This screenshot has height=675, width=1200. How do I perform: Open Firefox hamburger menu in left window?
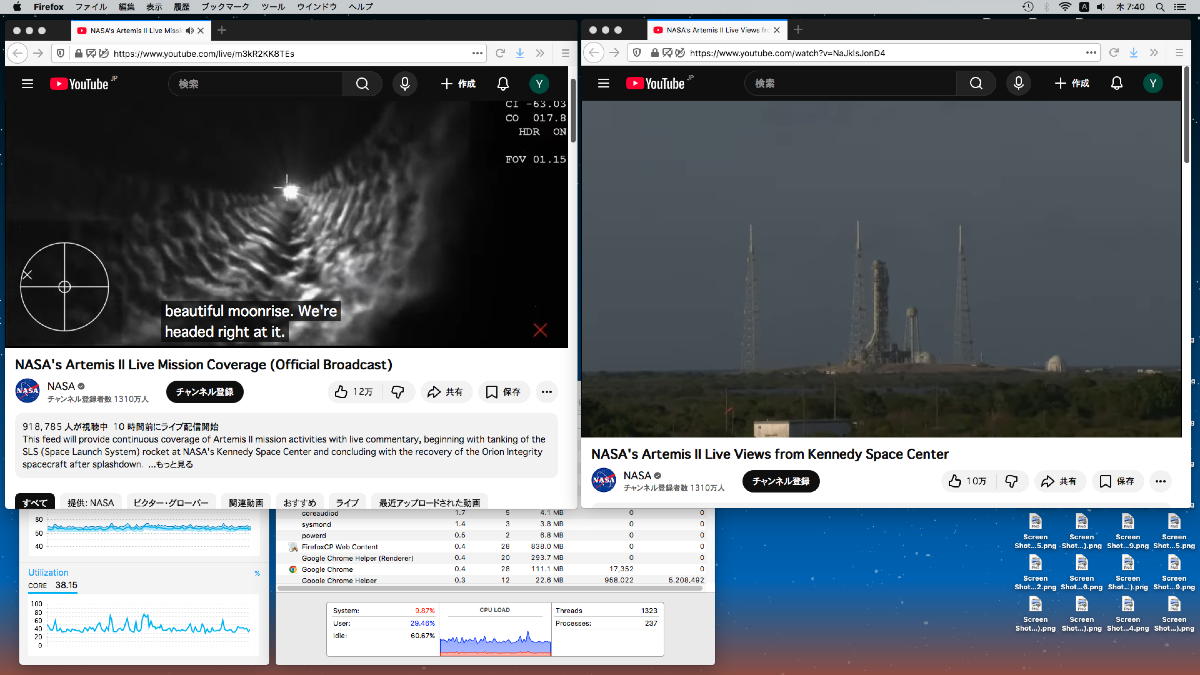point(565,53)
